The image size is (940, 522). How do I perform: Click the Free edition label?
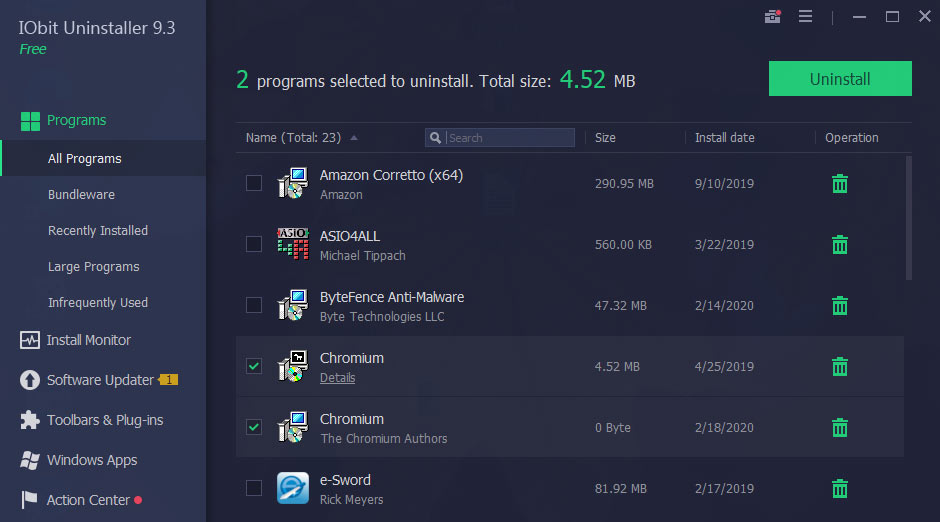pyautogui.click(x=32, y=49)
